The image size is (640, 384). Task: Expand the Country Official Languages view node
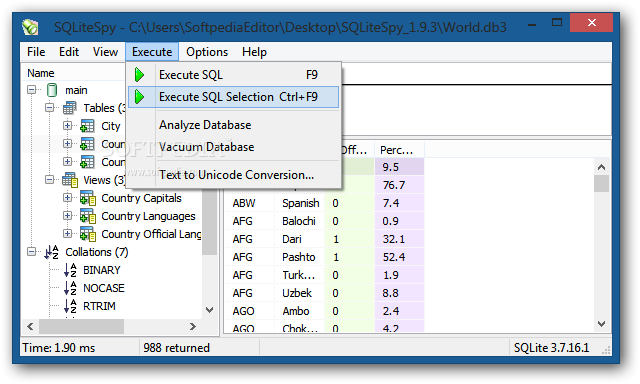click(x=68, y=233)
